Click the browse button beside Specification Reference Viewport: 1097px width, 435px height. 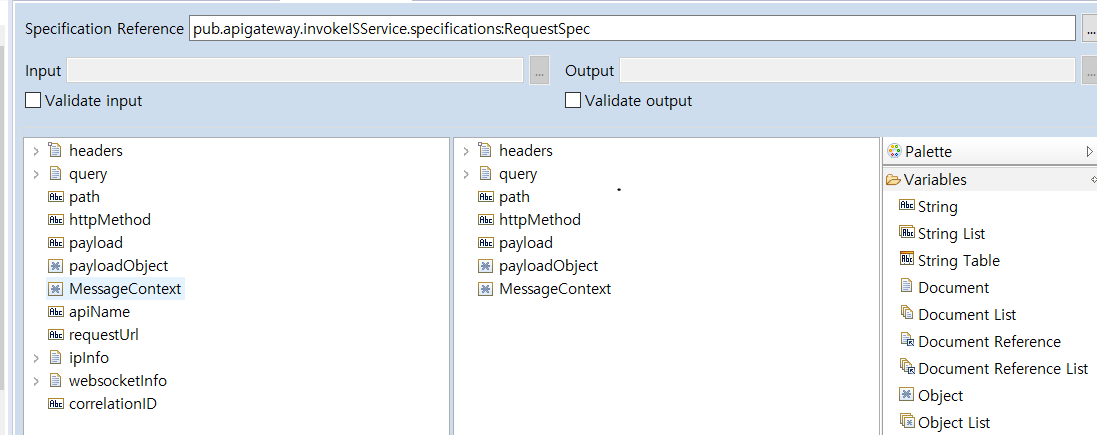click(x=1089, y=29)
